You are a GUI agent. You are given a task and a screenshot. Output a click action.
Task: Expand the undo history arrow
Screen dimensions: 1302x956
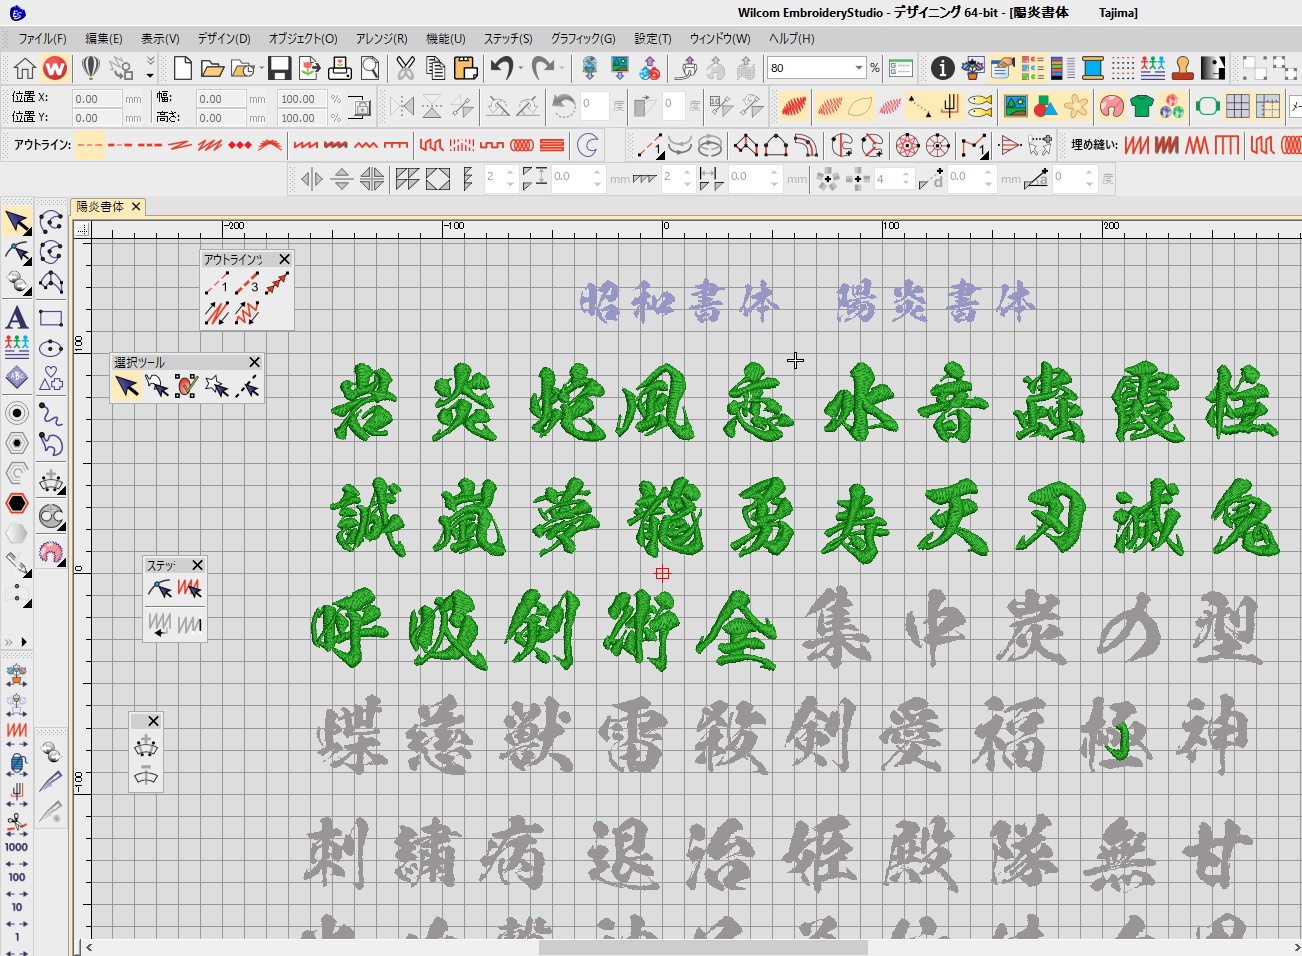[521, 68]
